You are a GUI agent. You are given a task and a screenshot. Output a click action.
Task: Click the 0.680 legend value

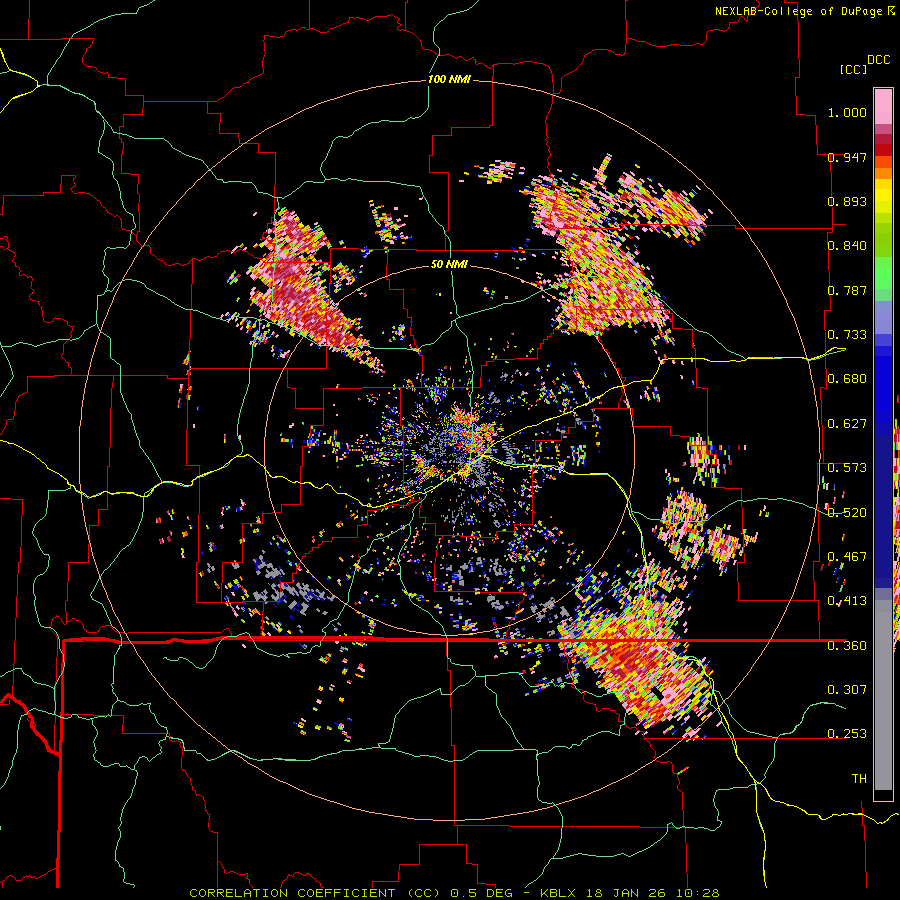847,379
